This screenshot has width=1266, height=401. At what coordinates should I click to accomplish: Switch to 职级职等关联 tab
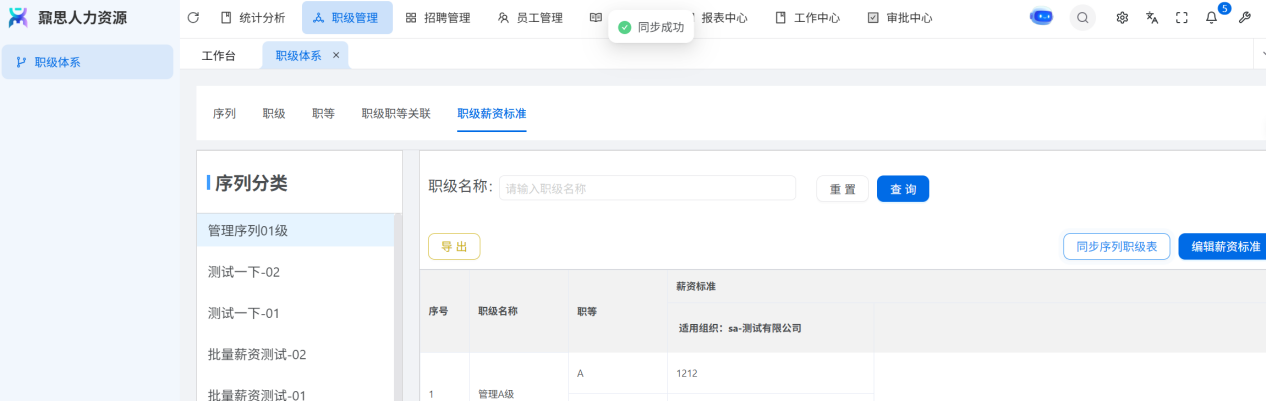[x=396, y=114]
